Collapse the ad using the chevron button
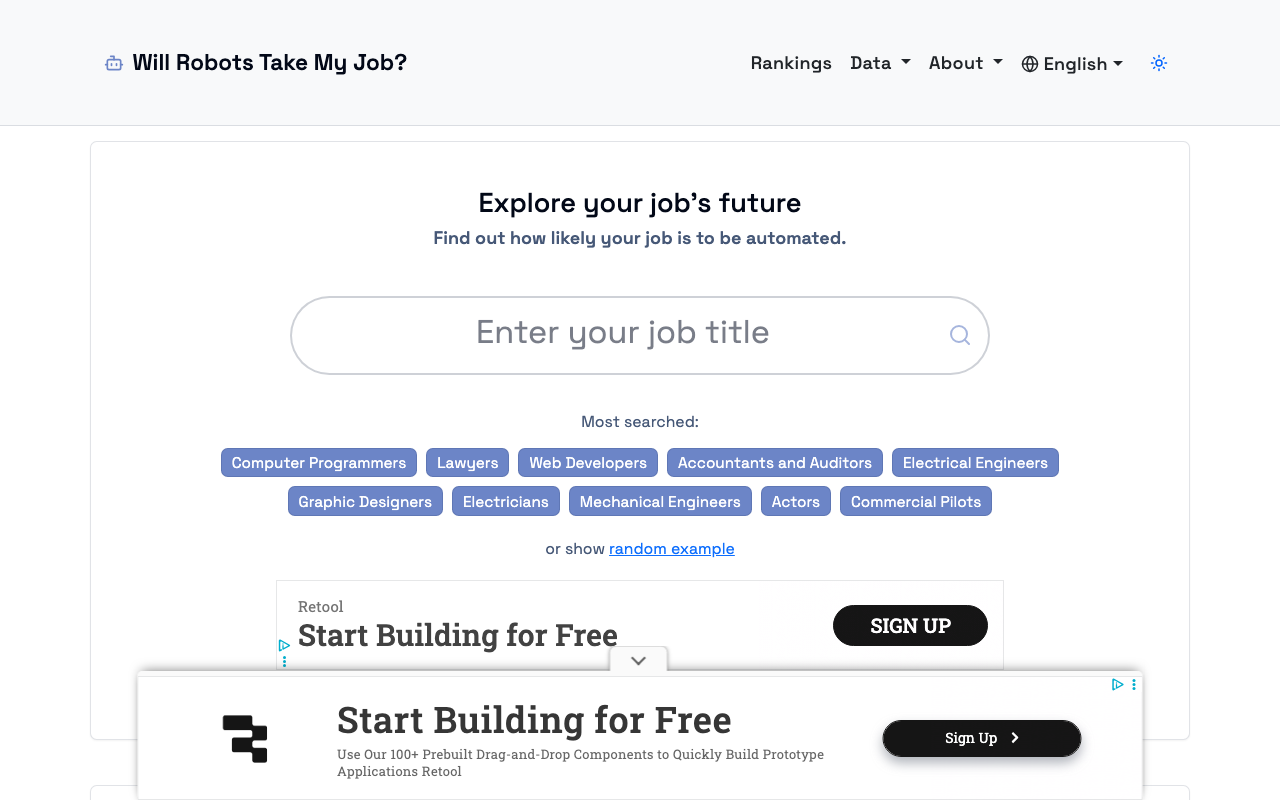 click(638, 660)
